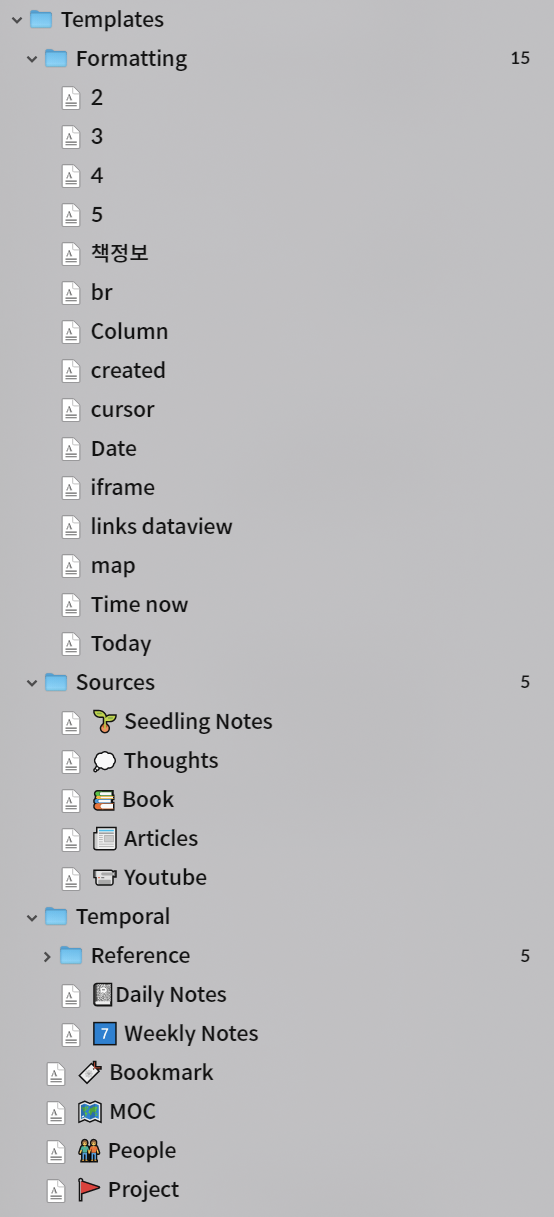Select the Templates root folder label

point(112,19)
